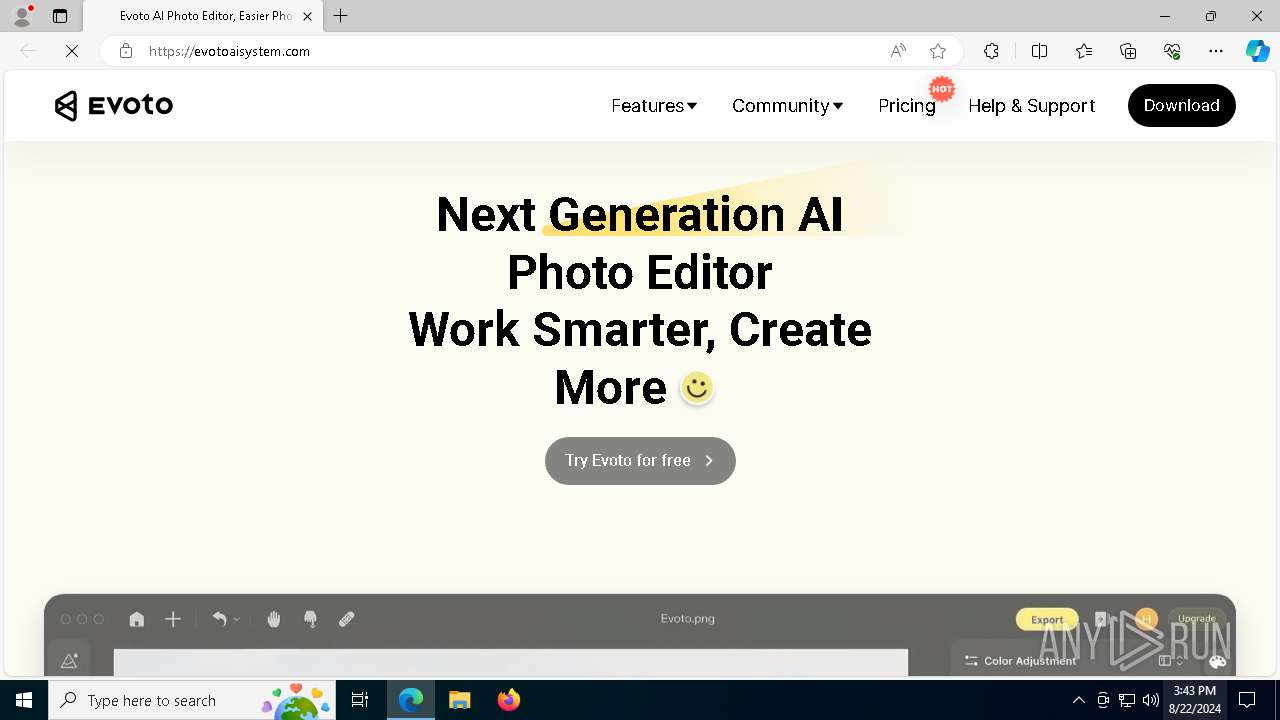
Task: Open browser Extensions
Action: pyautogui.click(x=991, y=51)
